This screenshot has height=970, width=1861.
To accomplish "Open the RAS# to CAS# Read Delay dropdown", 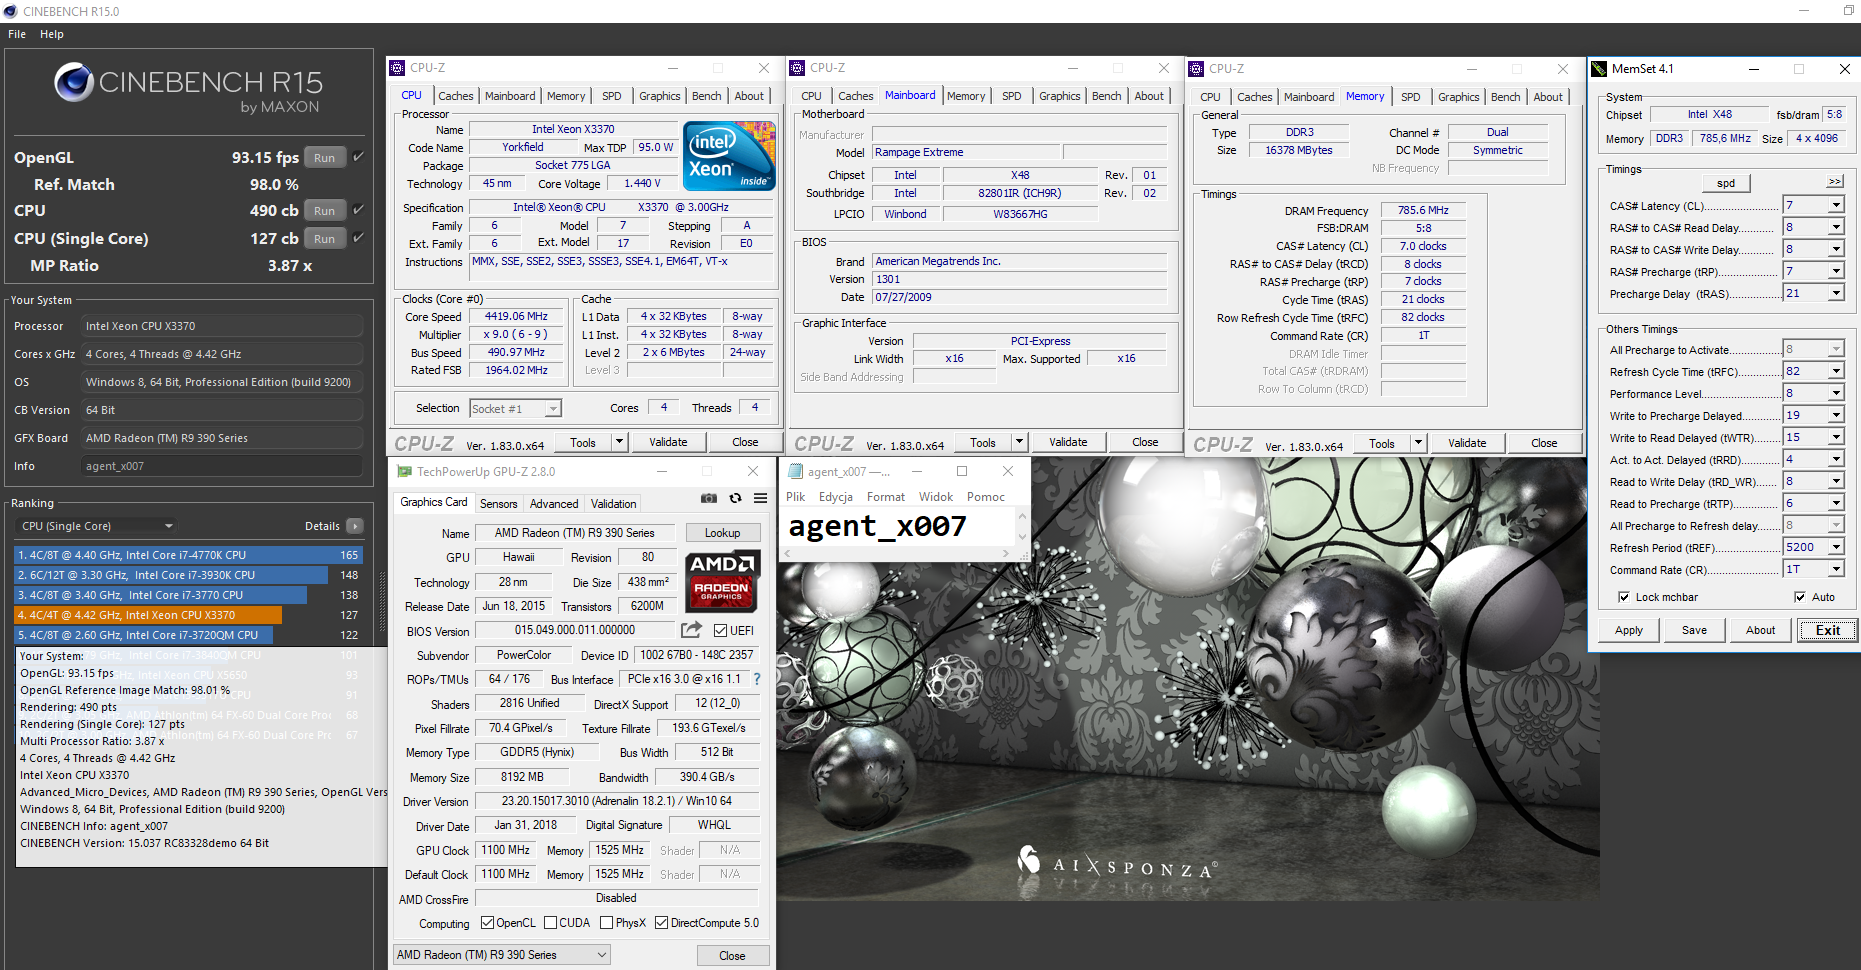I will 1836,227.
